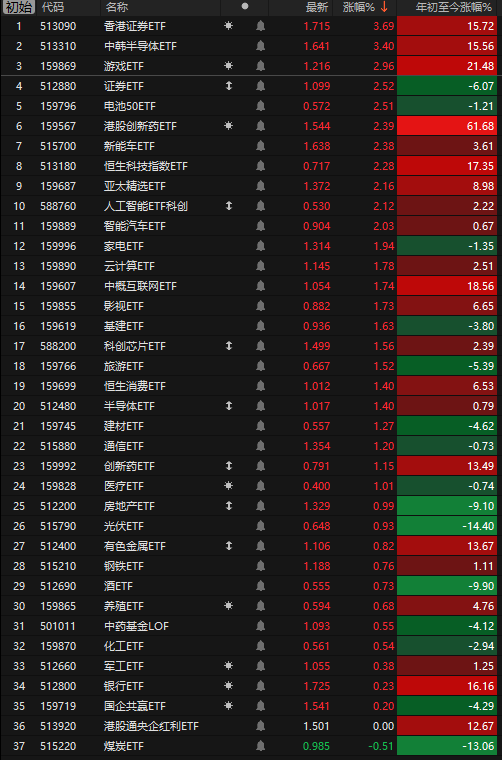Select the 61.68 year-to-date heat cell
The width and height of the screenshot is (502, 760).
(448, 126)
